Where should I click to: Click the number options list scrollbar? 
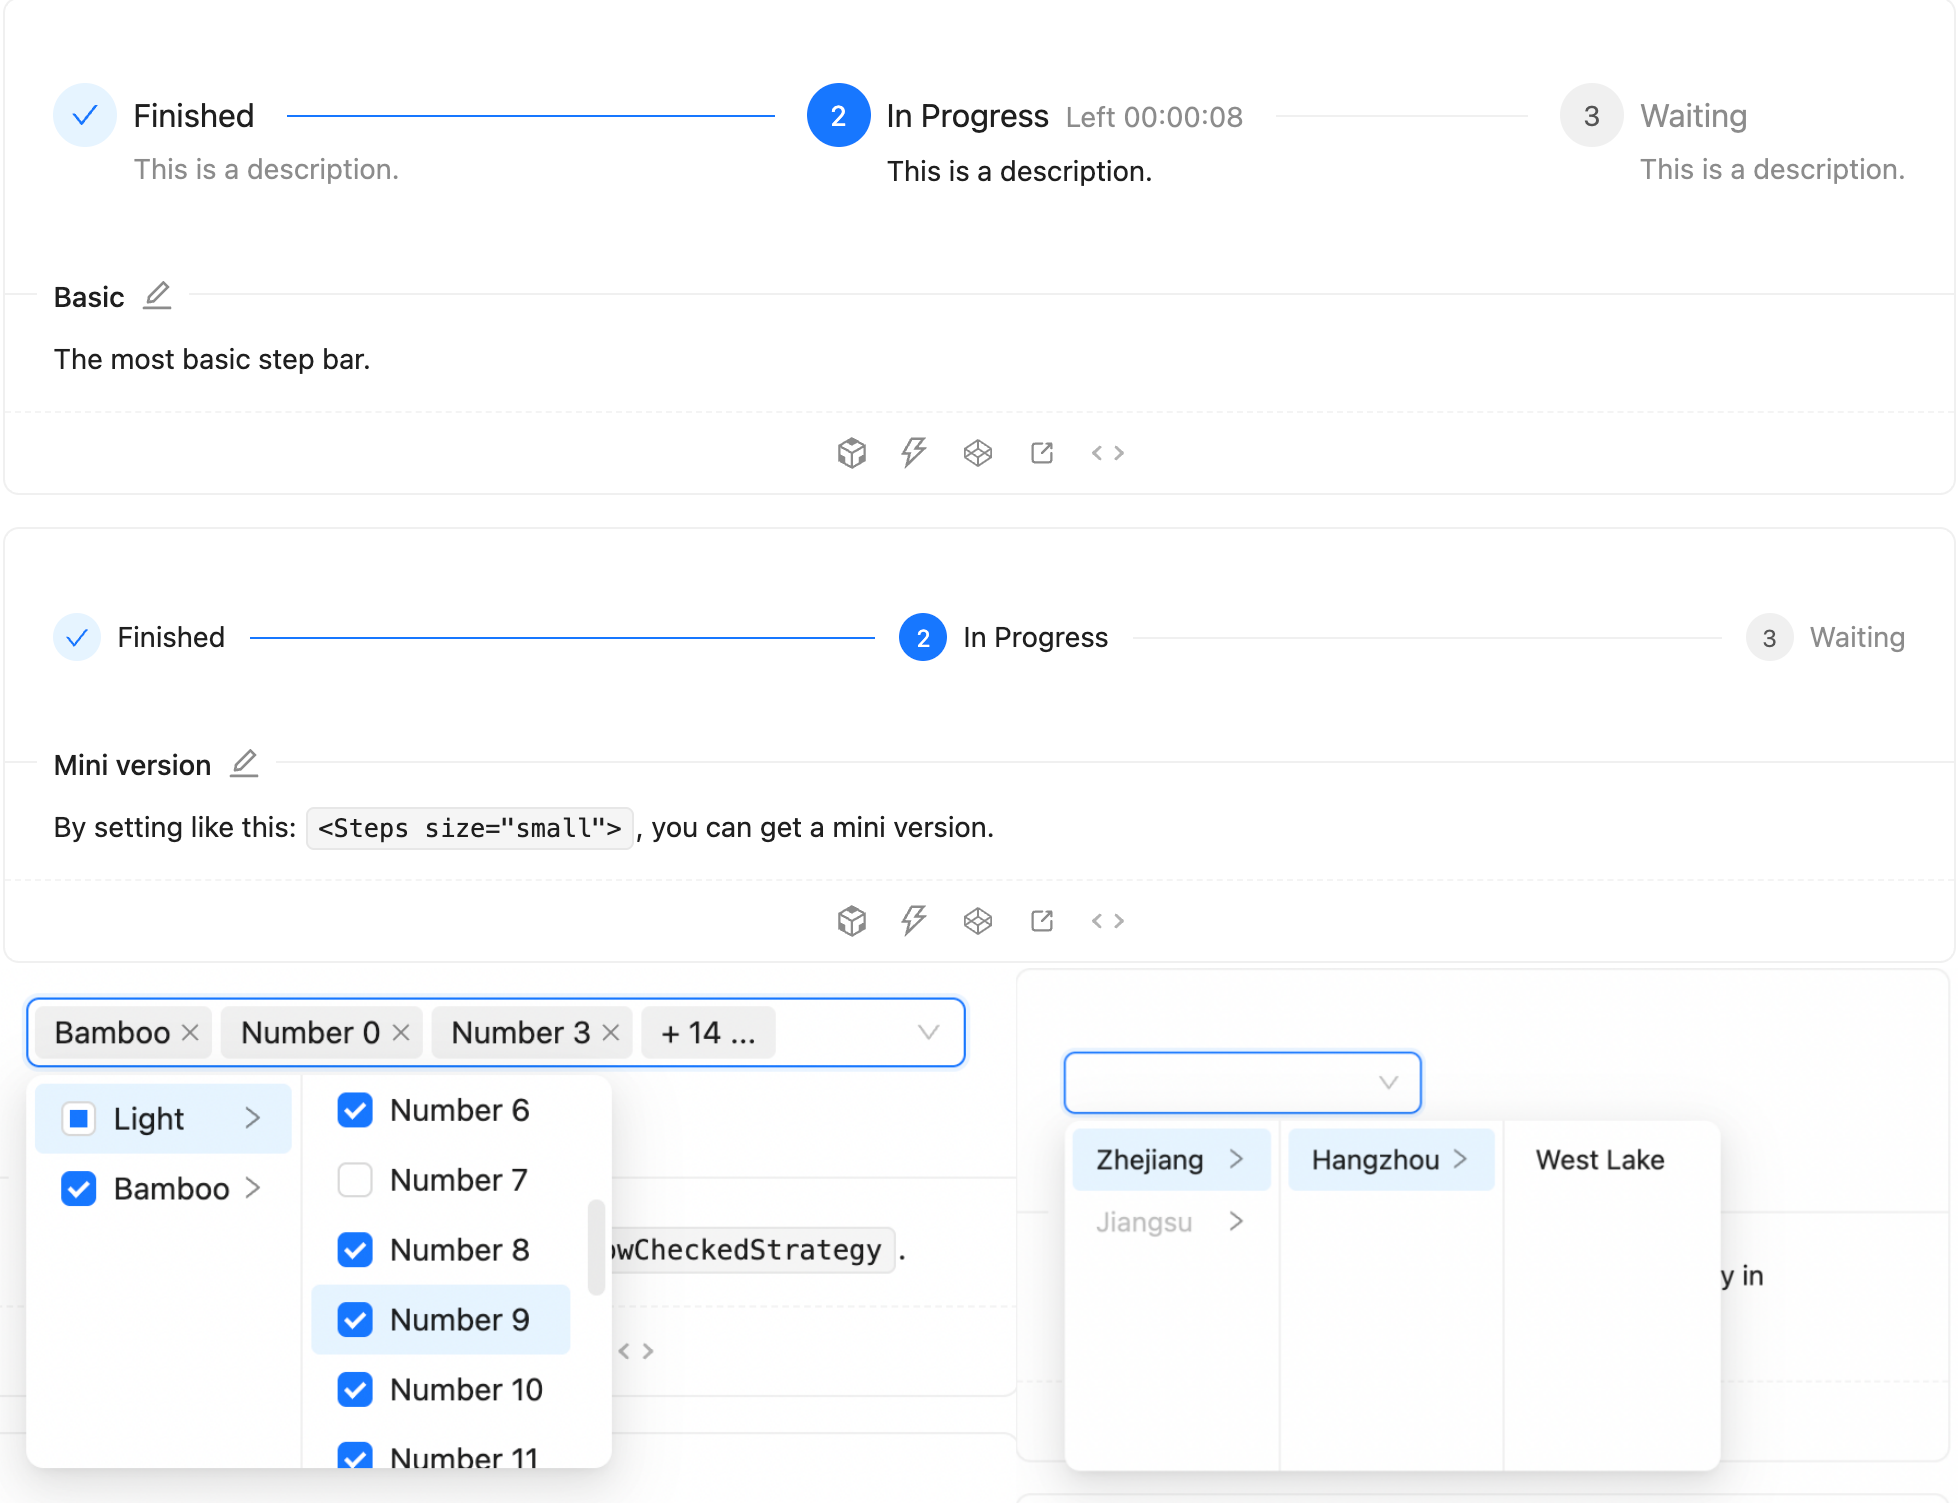coord(596,1247)
